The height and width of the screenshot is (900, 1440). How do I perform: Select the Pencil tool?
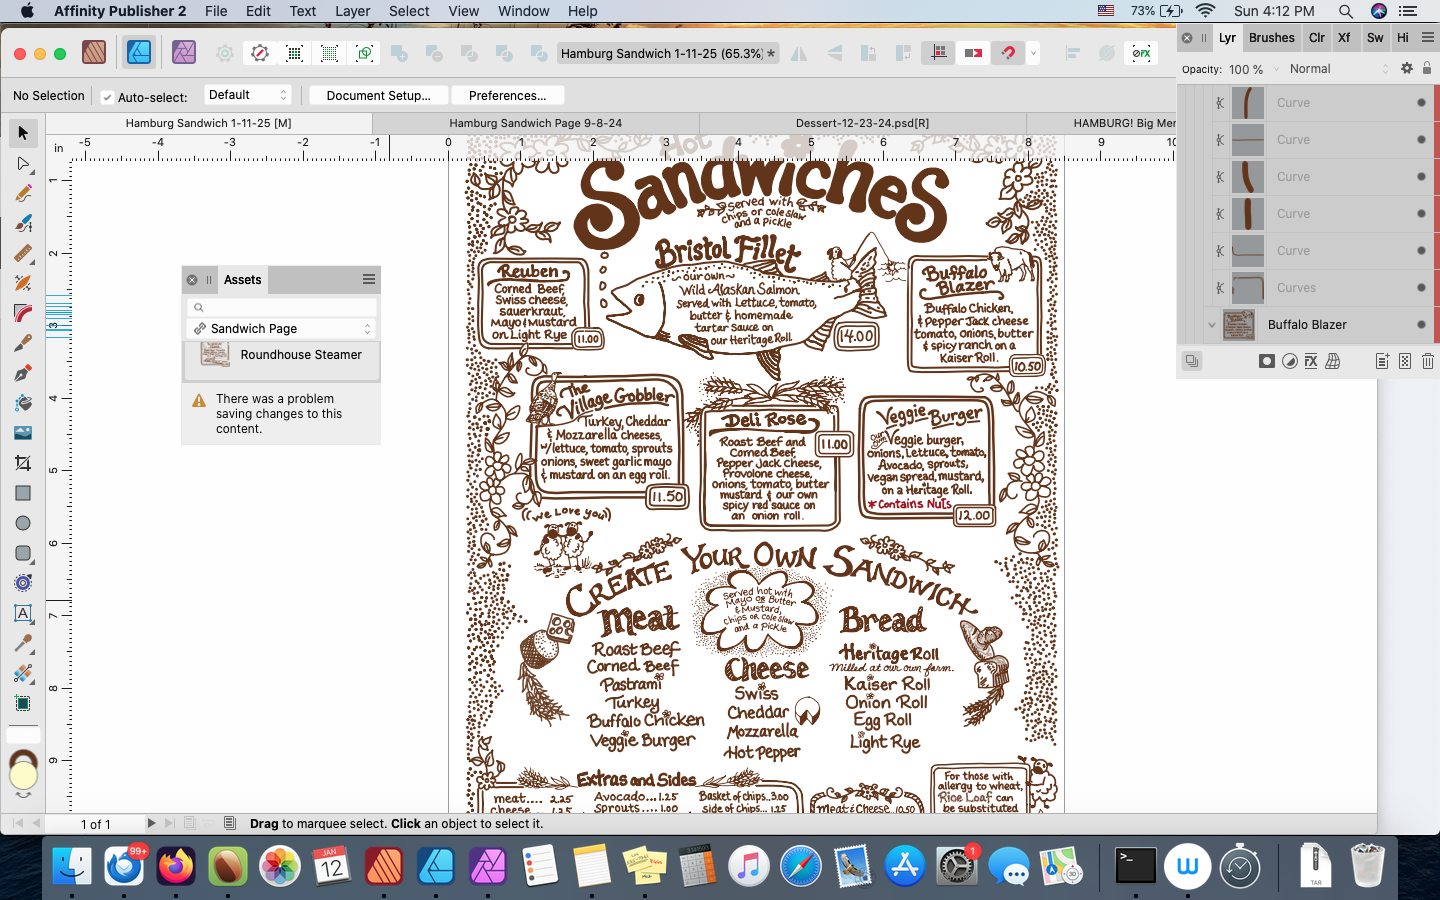23,193
